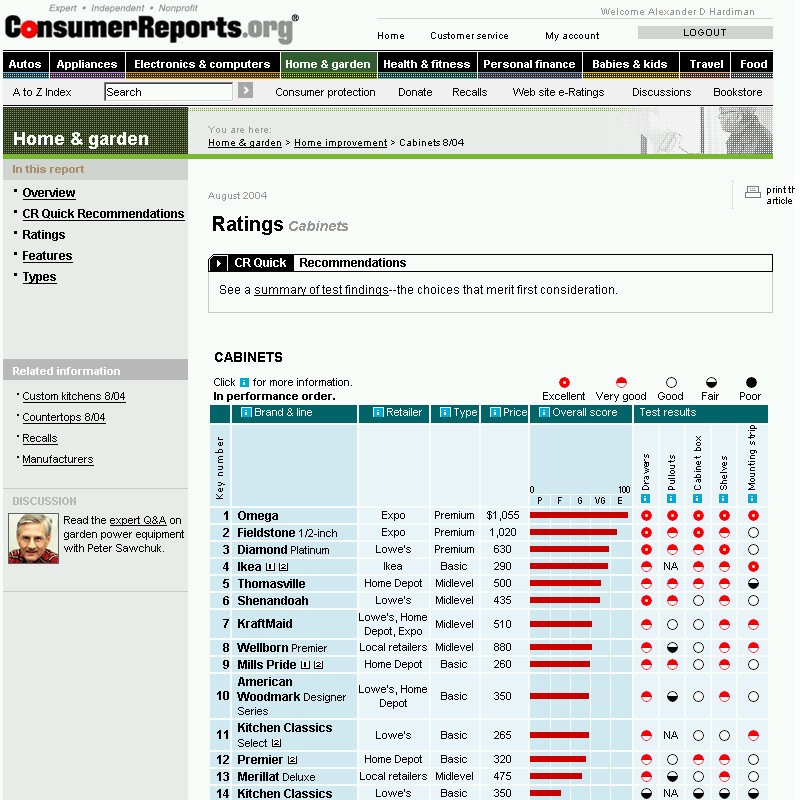Click footnote 2 icon beside Mills Pride

(318, 665)
